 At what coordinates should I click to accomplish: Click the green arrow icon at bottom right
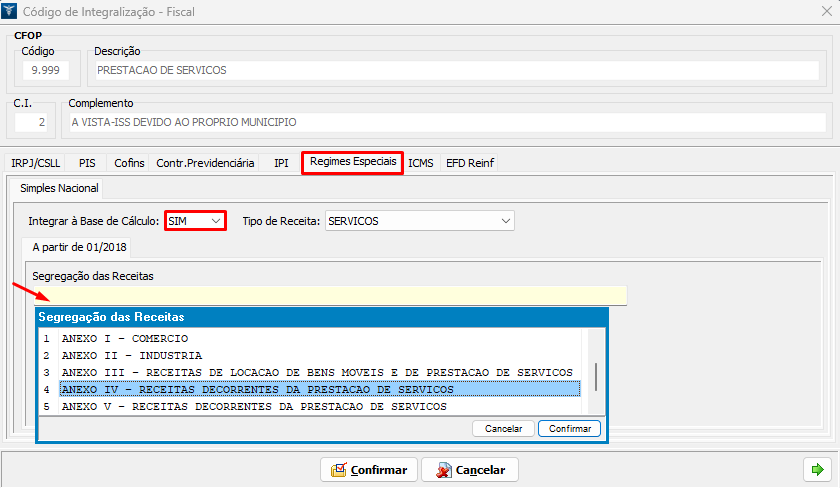(817, 469)
